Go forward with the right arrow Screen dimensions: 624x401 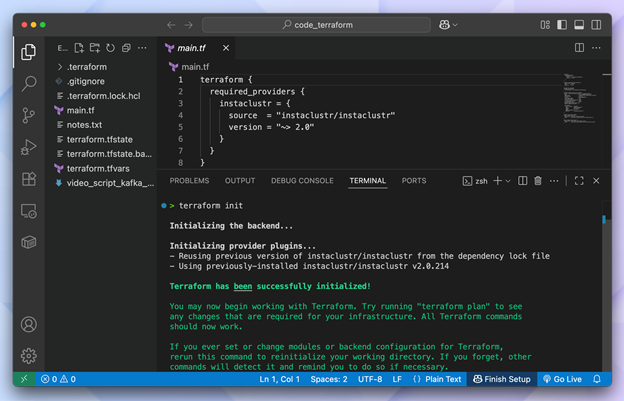point(188,25)
